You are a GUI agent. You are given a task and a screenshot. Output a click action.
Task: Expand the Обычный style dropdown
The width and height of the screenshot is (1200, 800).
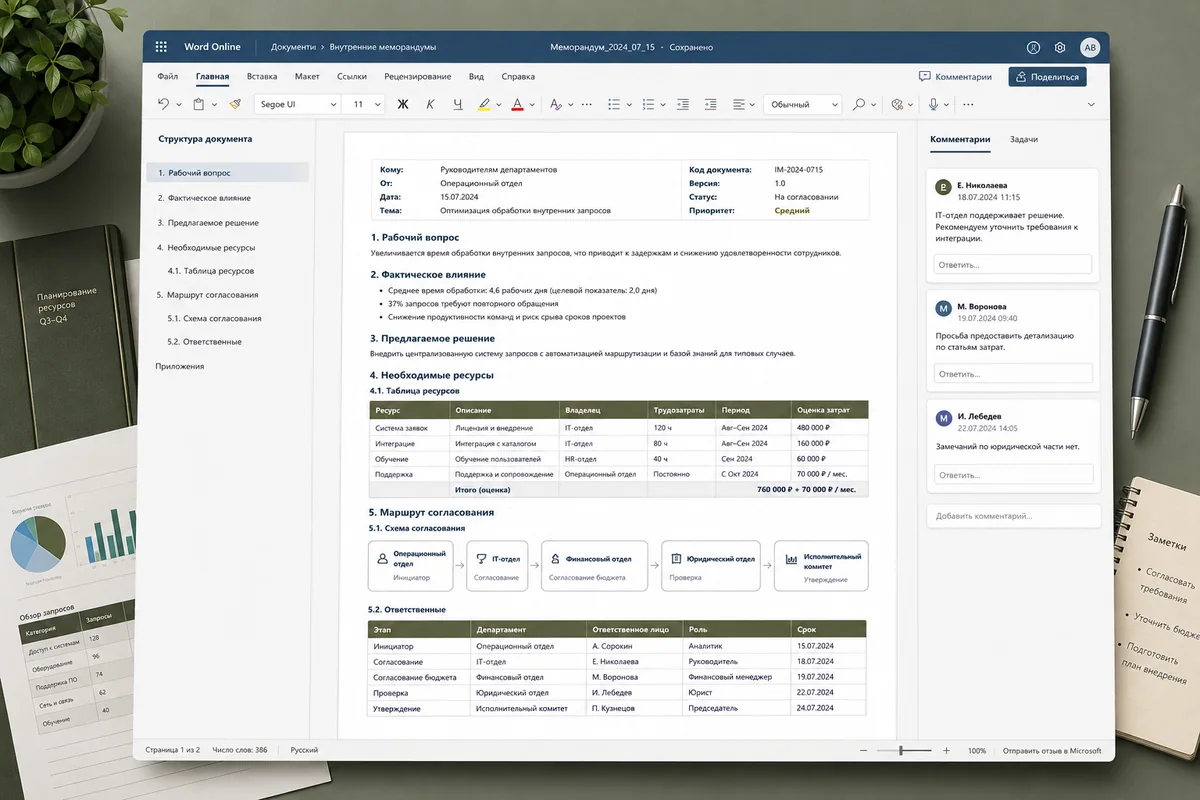803,104
